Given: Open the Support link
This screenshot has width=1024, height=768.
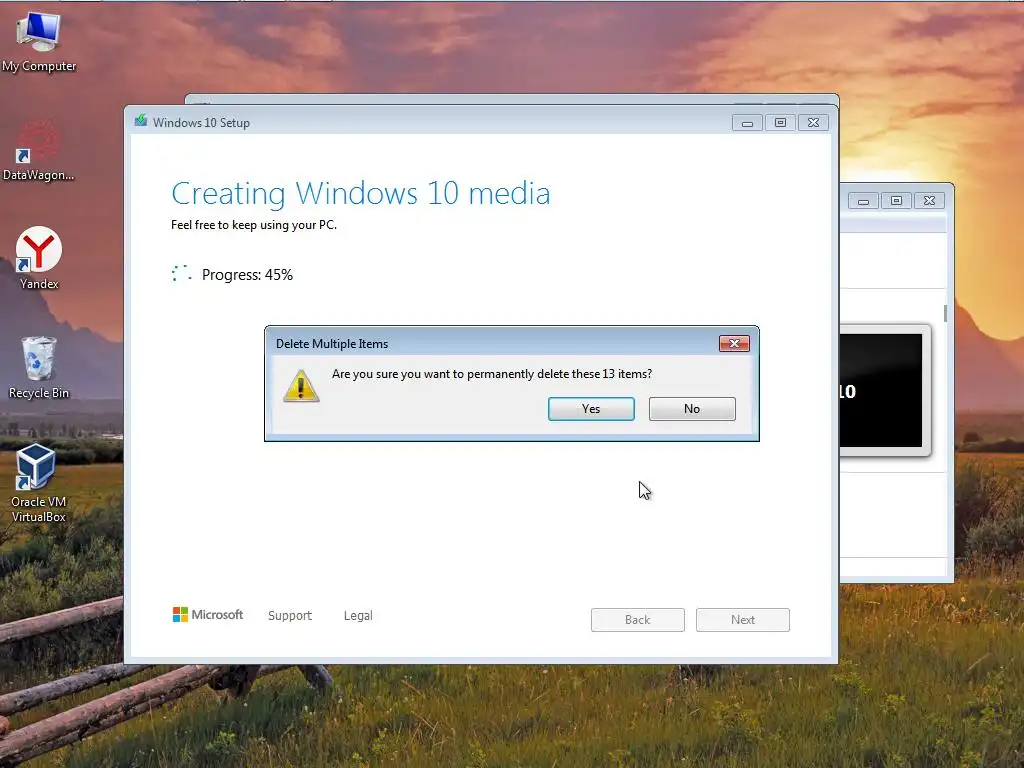Looking at the screenshot, I should click(x=290, y=616).
